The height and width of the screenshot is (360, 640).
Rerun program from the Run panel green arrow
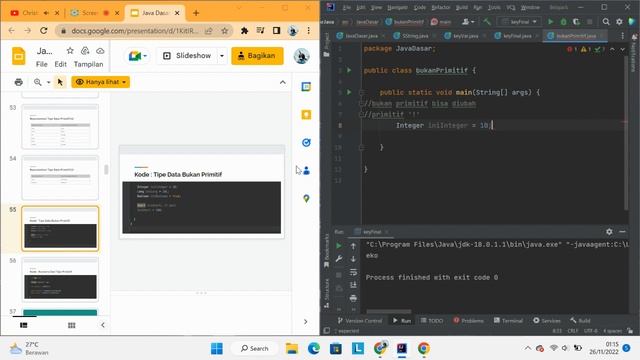click(x=338, y=246)
